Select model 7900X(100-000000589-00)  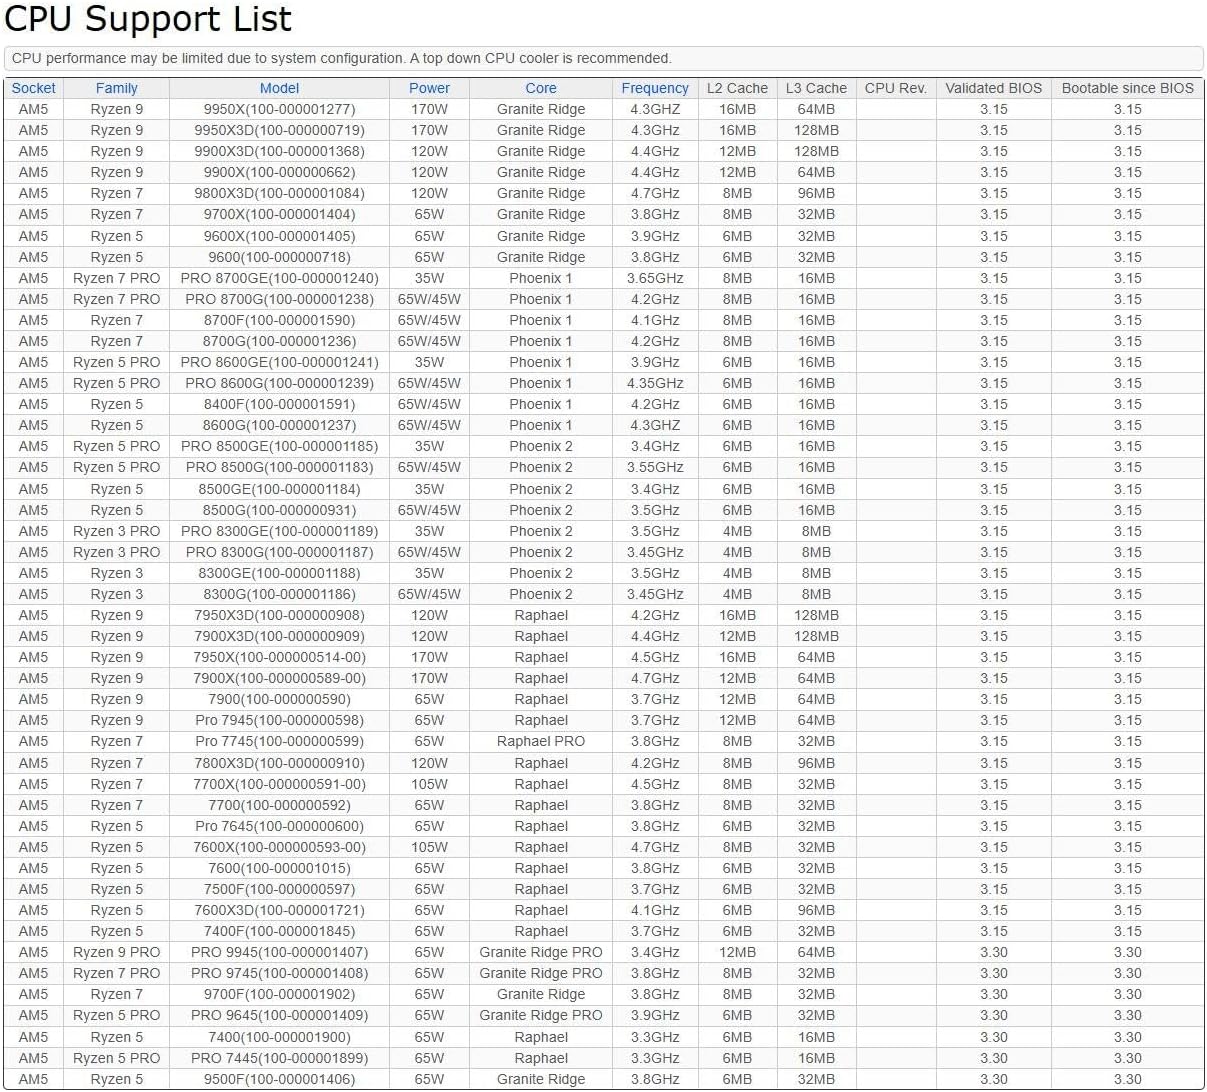279,678
